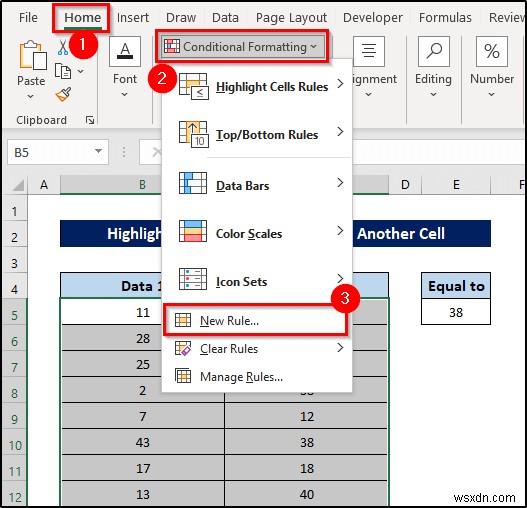
Task: Switch to the Data tab
Action: [x=225, y=17]
